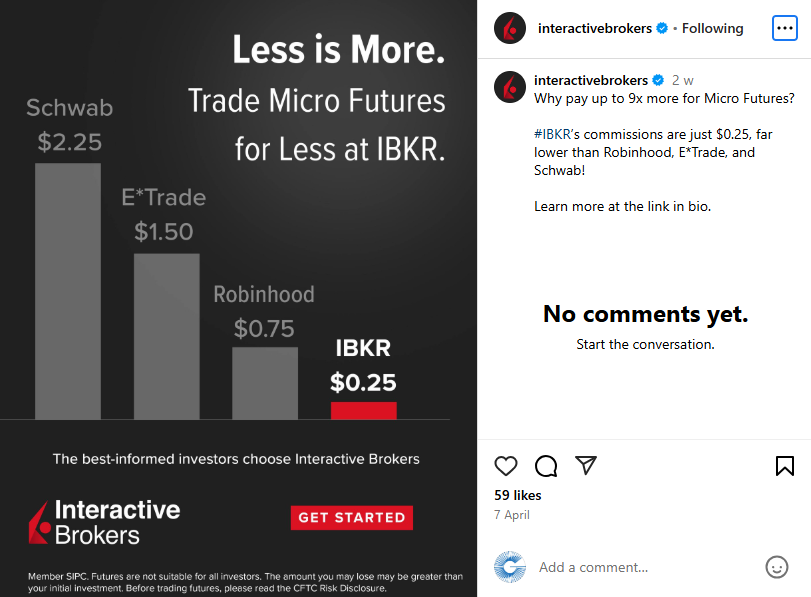Toggle the Following status button
The height and width of the screenshot is (597, 811).
713,28
